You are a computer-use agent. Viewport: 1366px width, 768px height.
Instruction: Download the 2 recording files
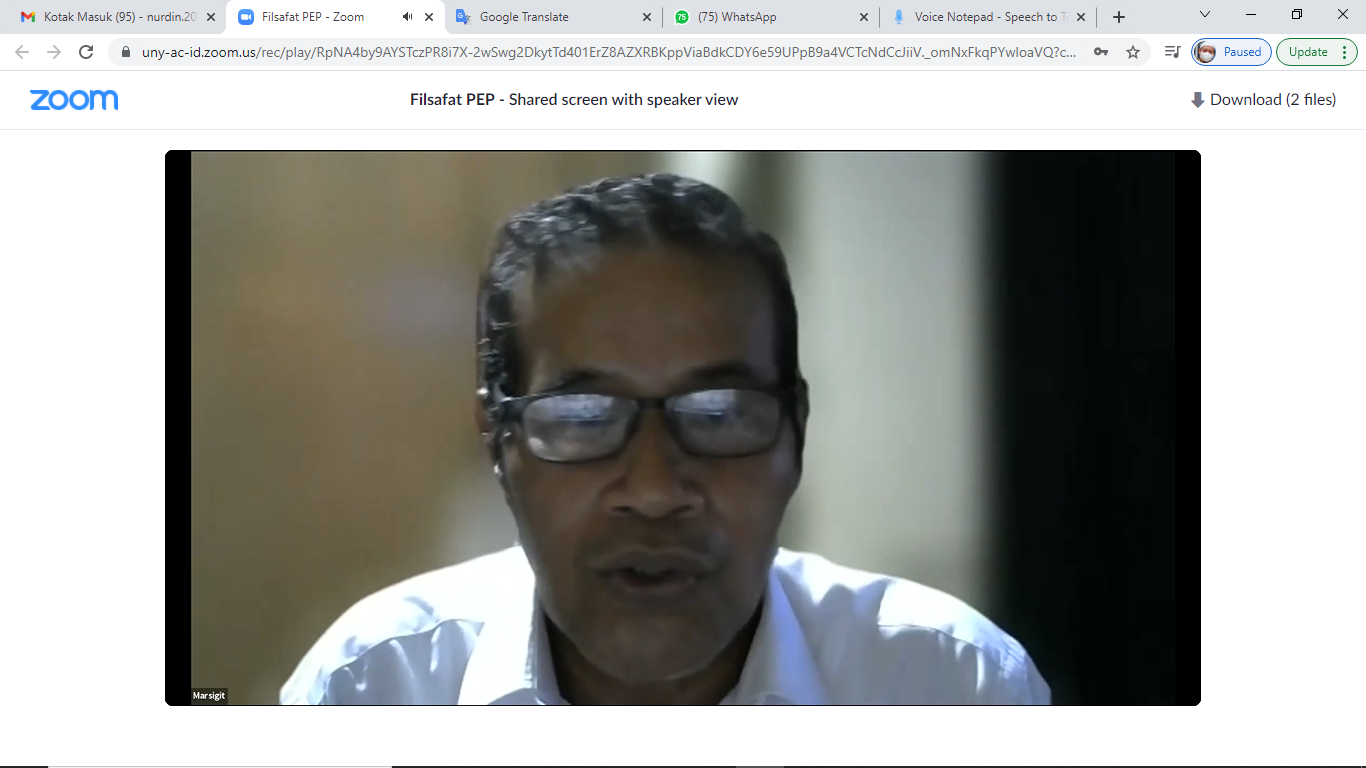[x=1263, y=99]
